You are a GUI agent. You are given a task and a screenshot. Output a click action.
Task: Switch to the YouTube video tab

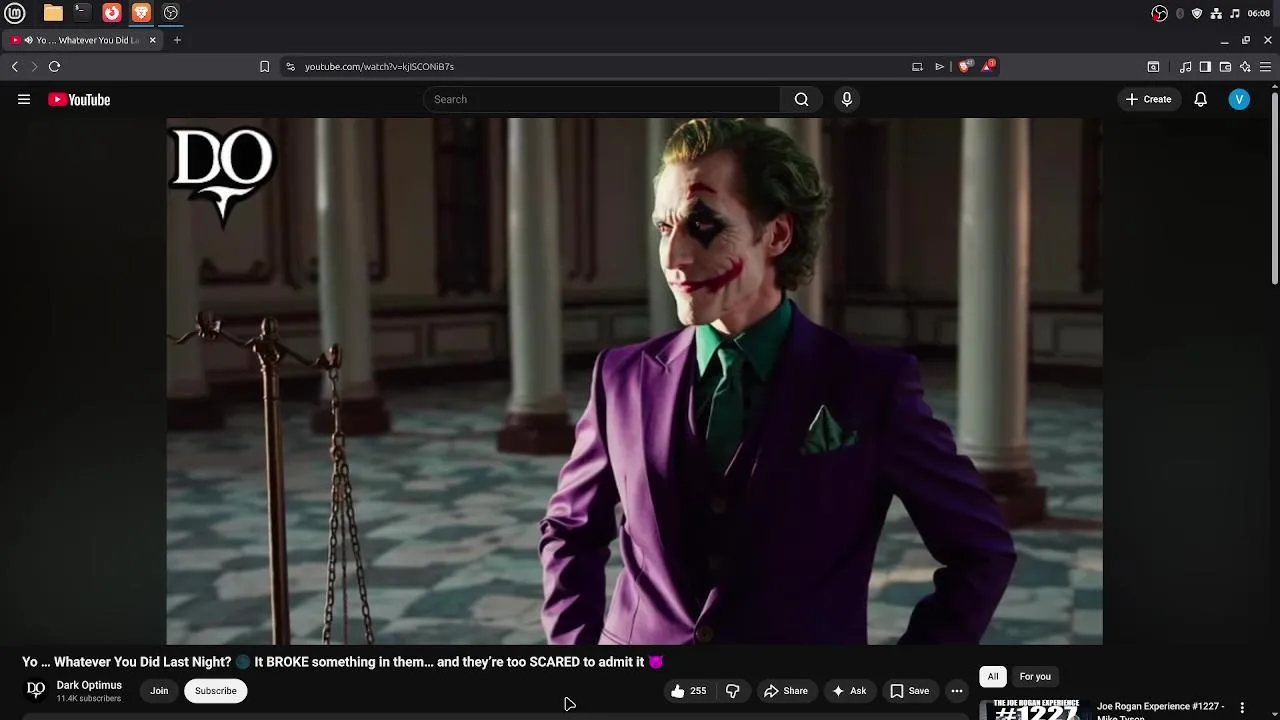point(82,40)
